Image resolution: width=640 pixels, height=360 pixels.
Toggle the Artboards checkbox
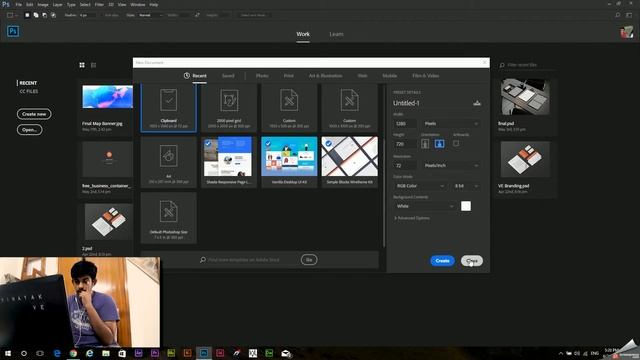coord(456,144)
